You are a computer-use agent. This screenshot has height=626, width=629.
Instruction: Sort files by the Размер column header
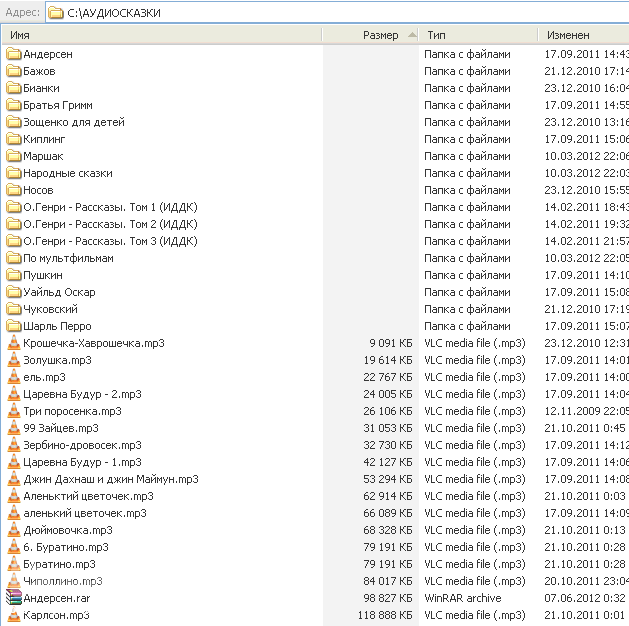coord(380,35)
